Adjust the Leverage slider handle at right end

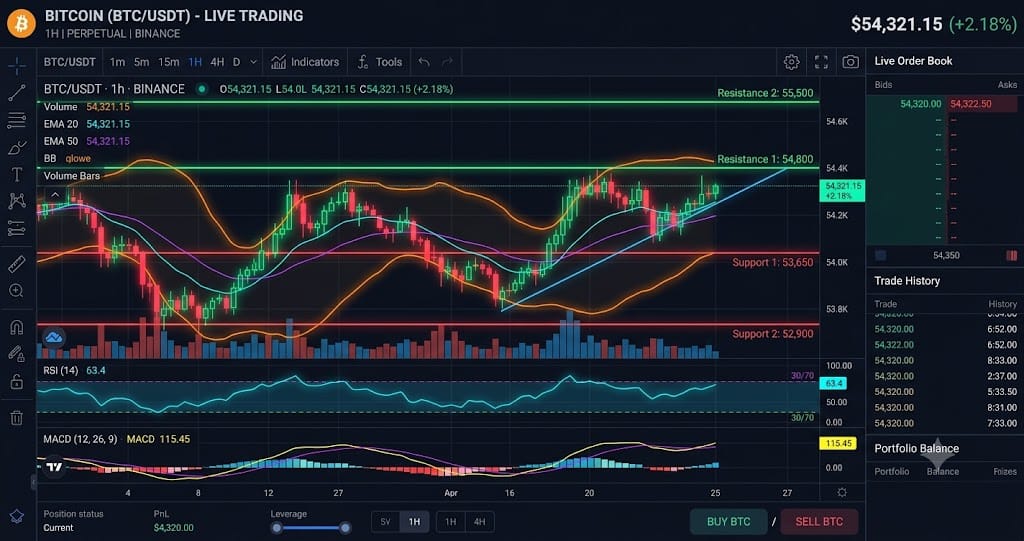click(345, 527)
